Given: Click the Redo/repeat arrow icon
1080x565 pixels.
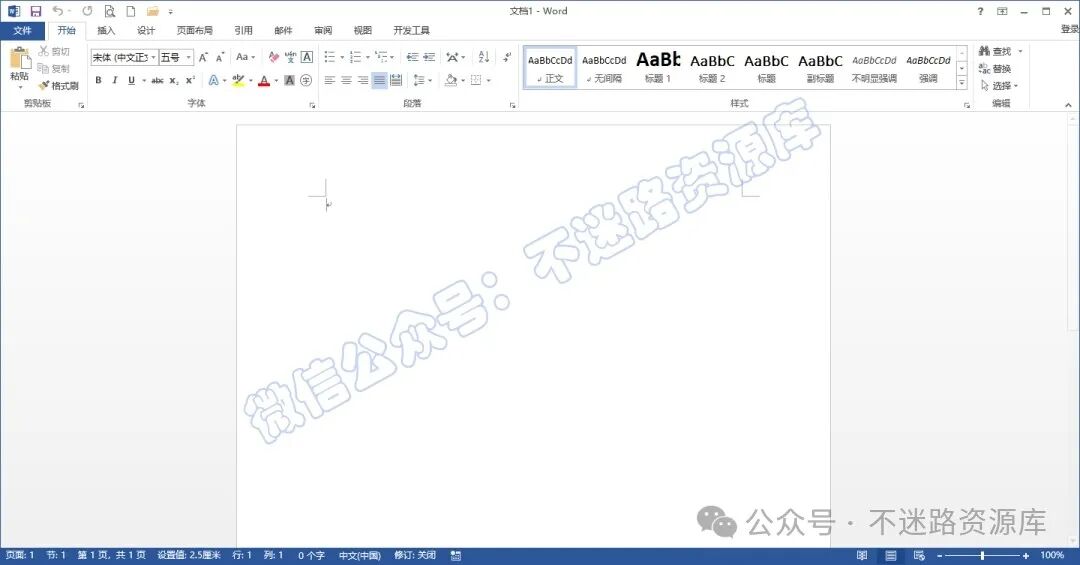Looking at the screenshot, I should (x=87, y=11).
